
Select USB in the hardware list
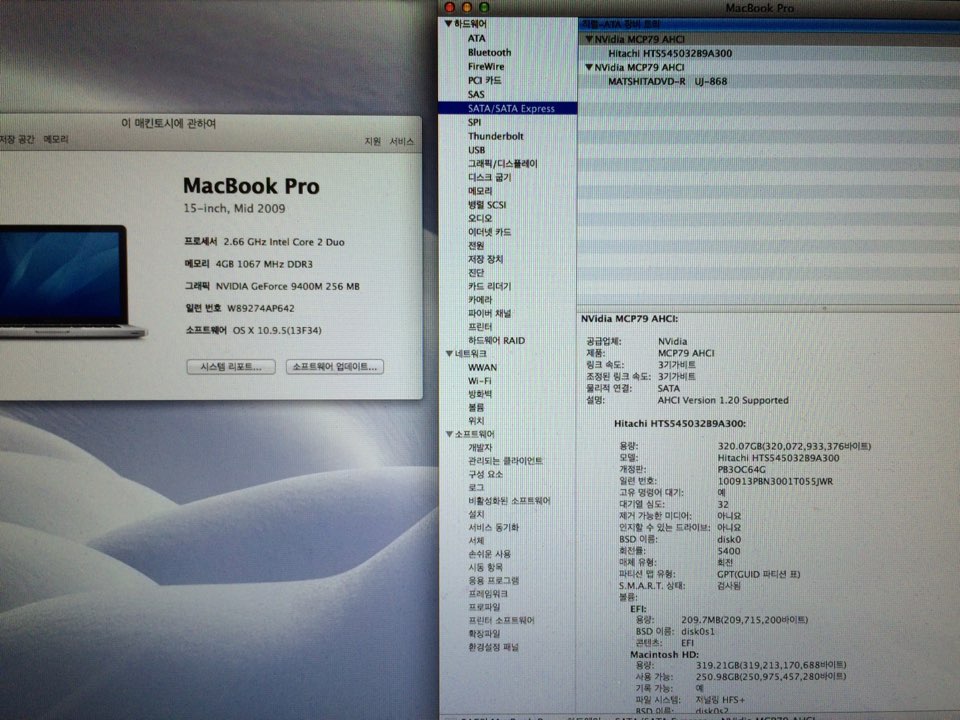[x=476, y=150]
